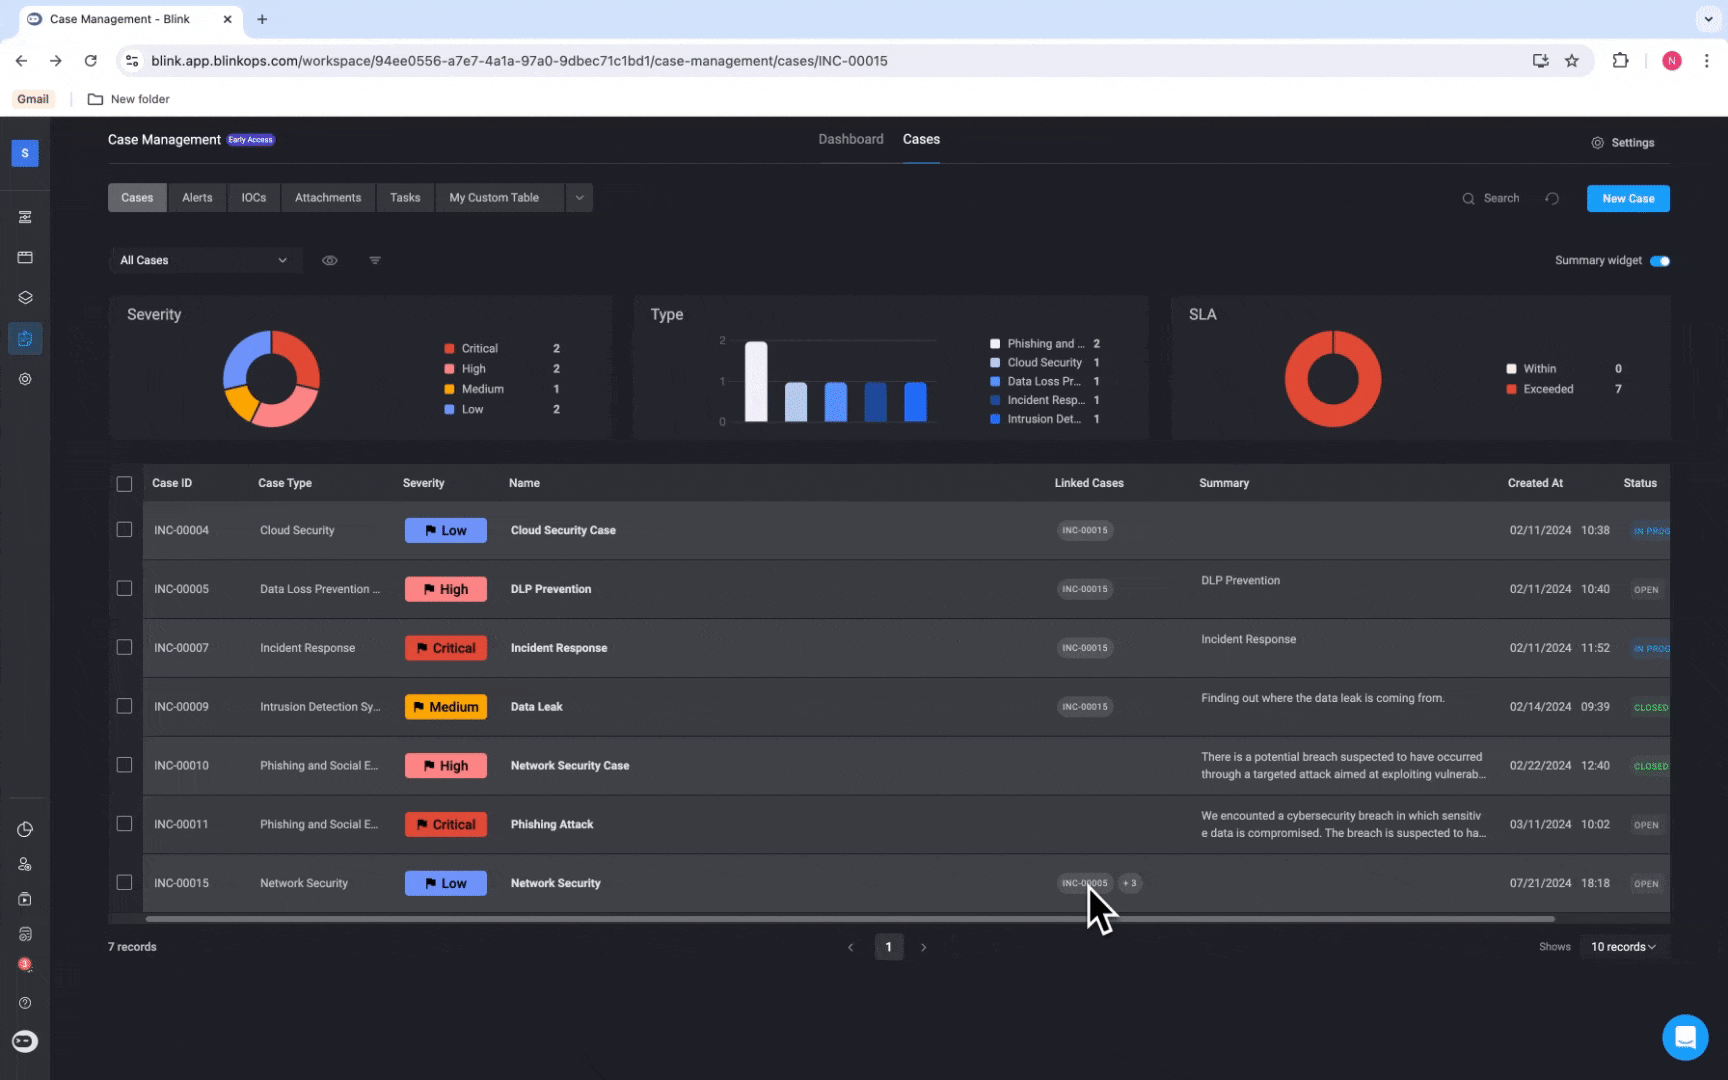The image size is (1728, 1080).
Task: Open the layers stack sidebar icon
Action: coord(25,297)
